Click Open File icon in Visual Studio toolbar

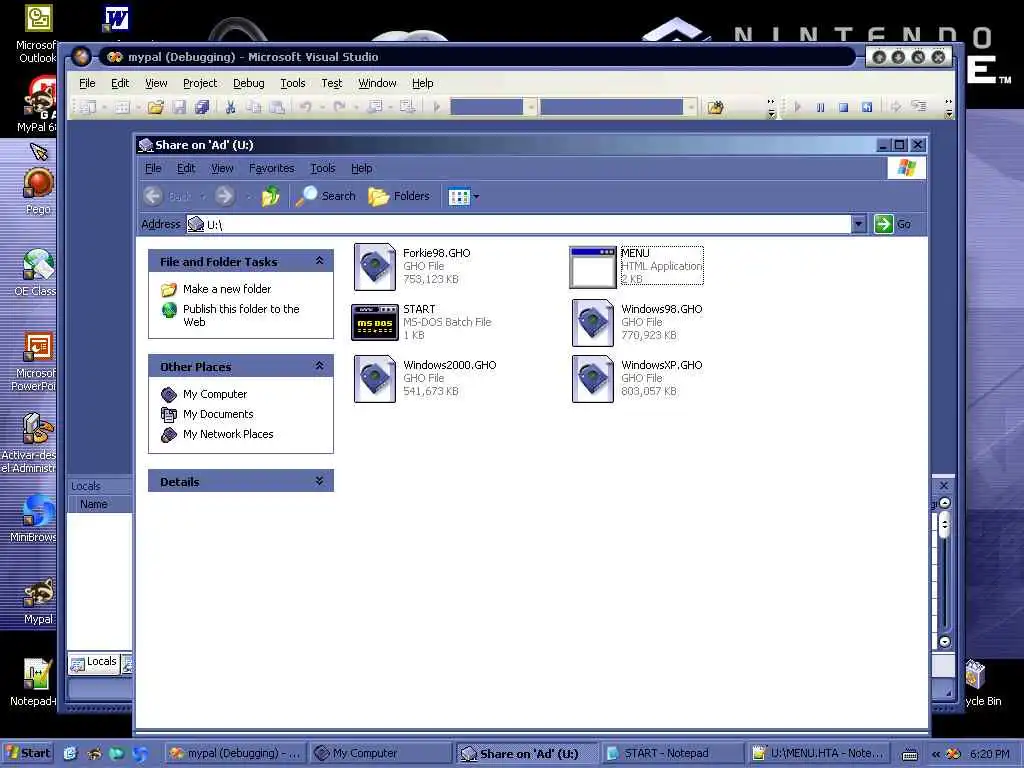click(x=155, y=106)
